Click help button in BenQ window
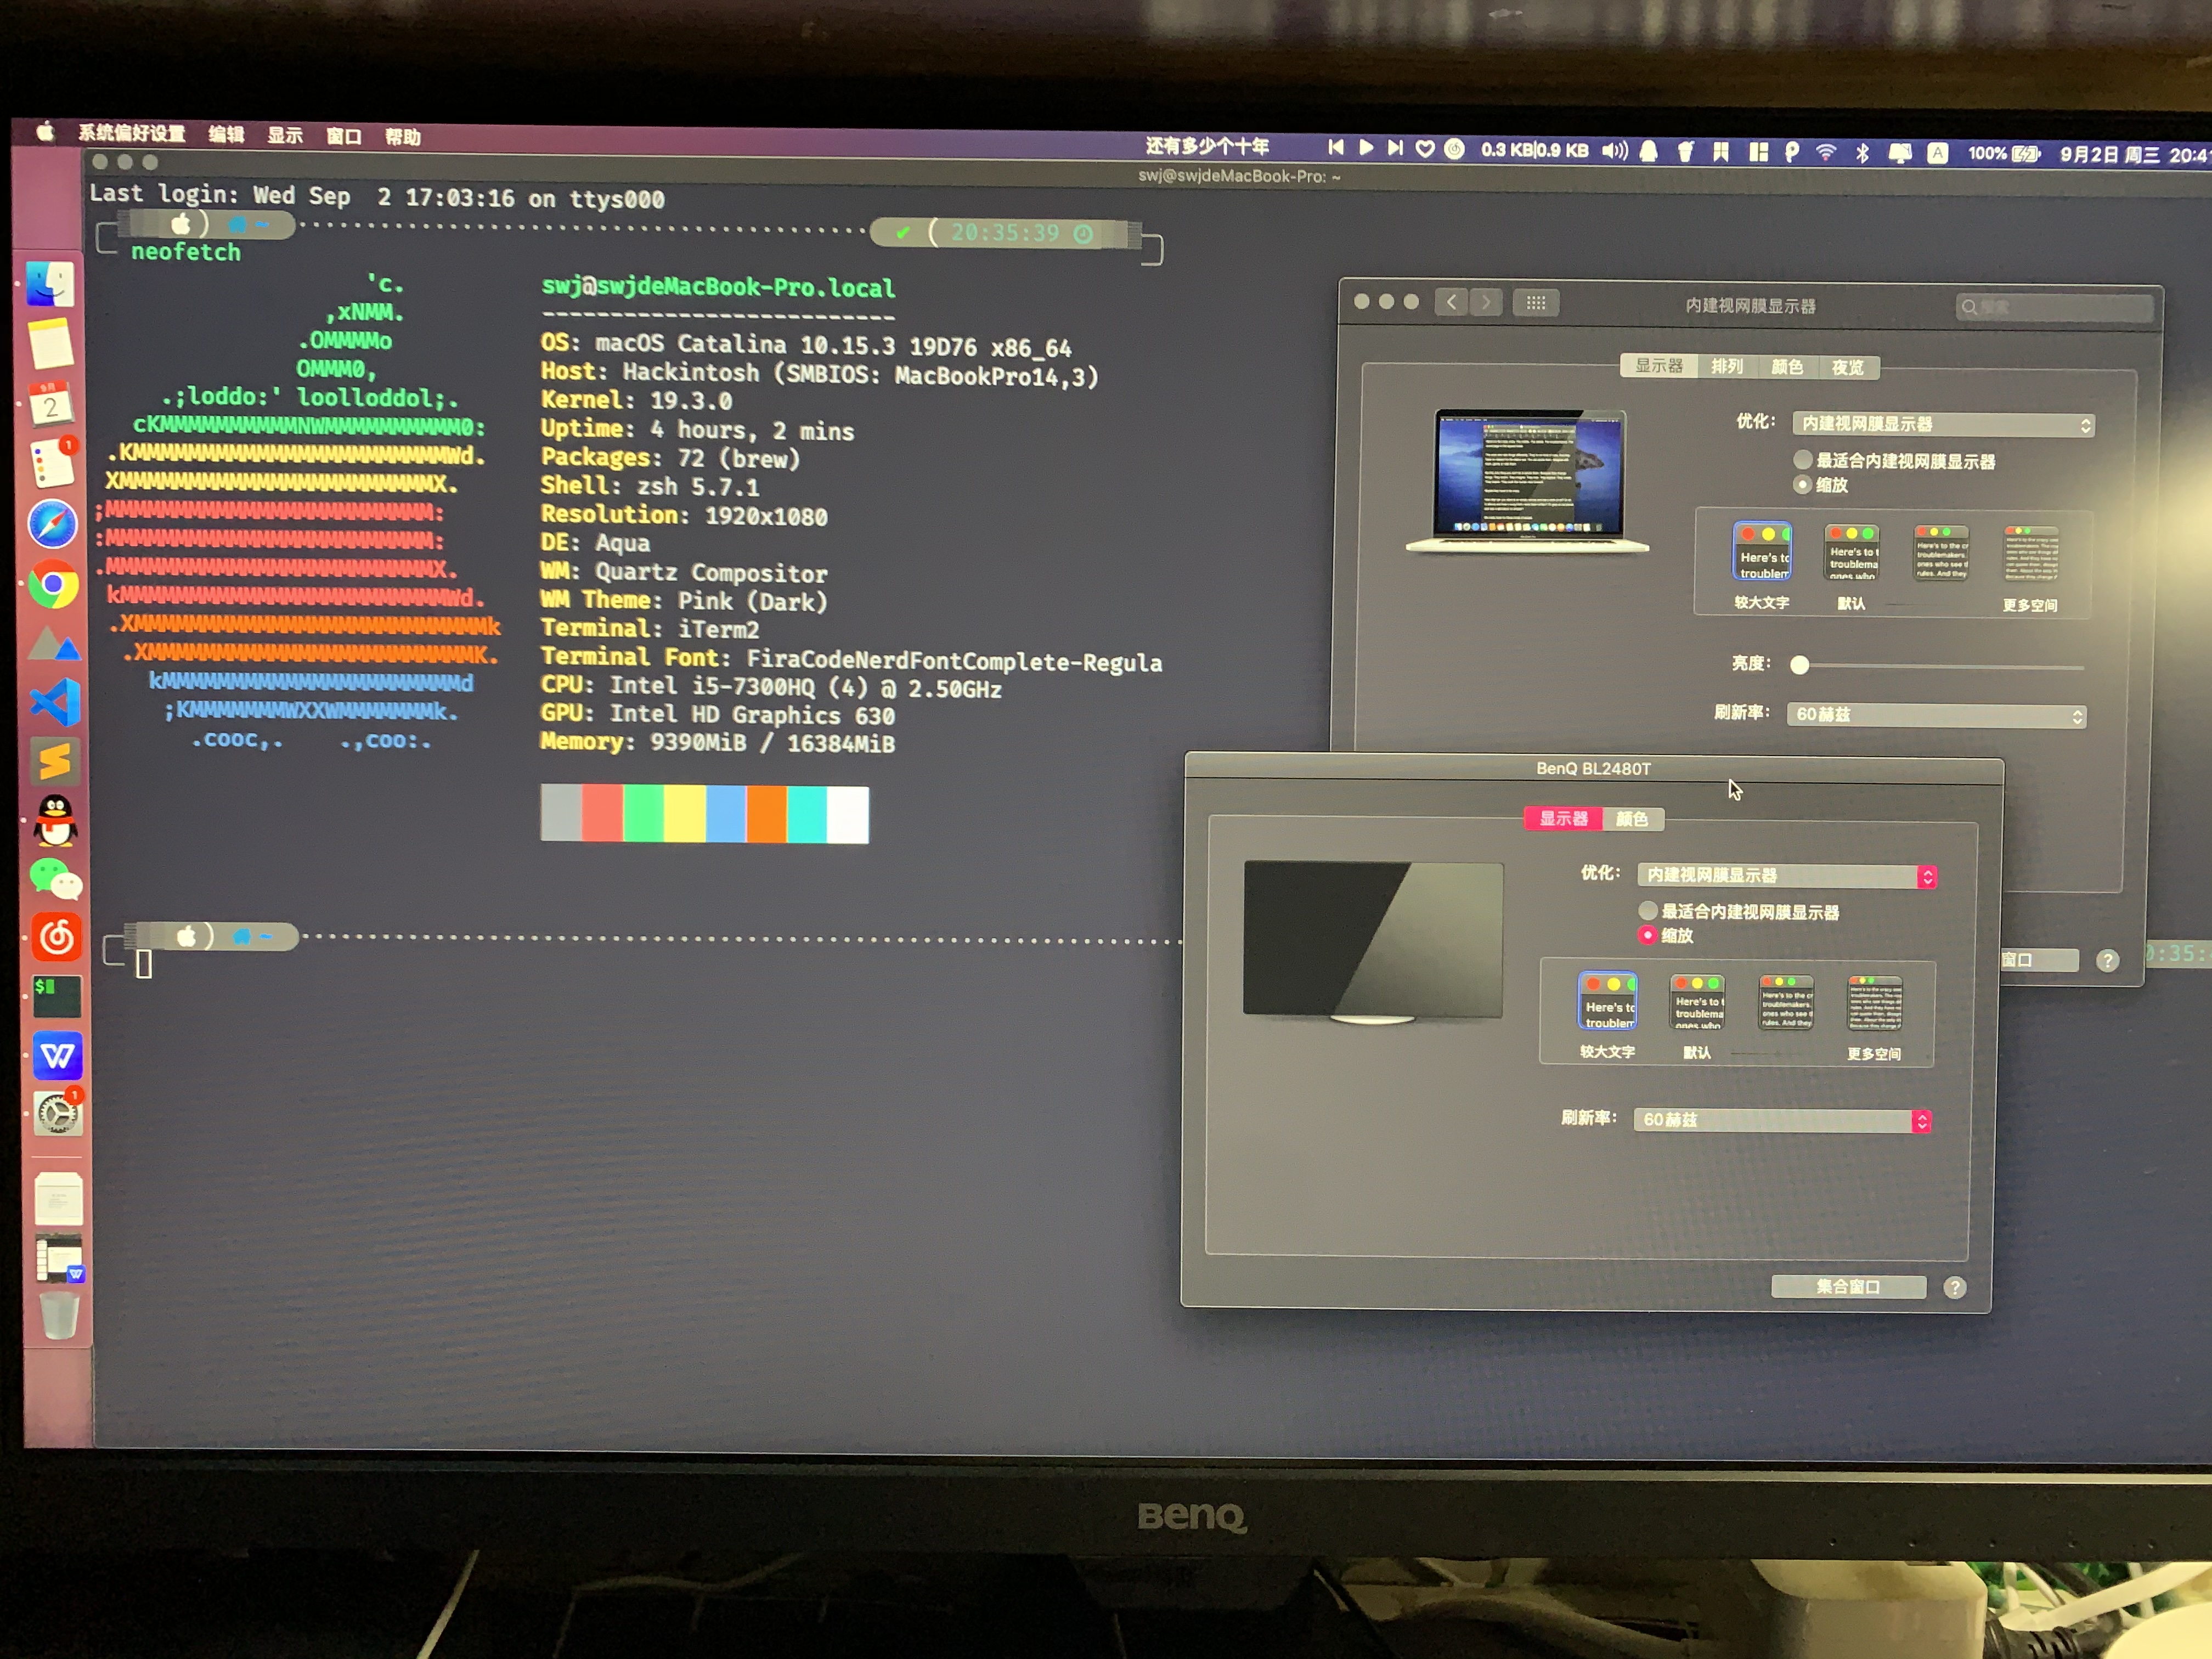Screen dimensions: 2212x1659 pos(1955,1288)
